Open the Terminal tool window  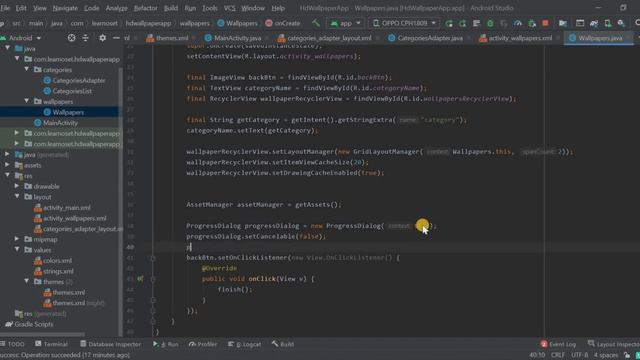pyautogui.click(x=51, y=344)
